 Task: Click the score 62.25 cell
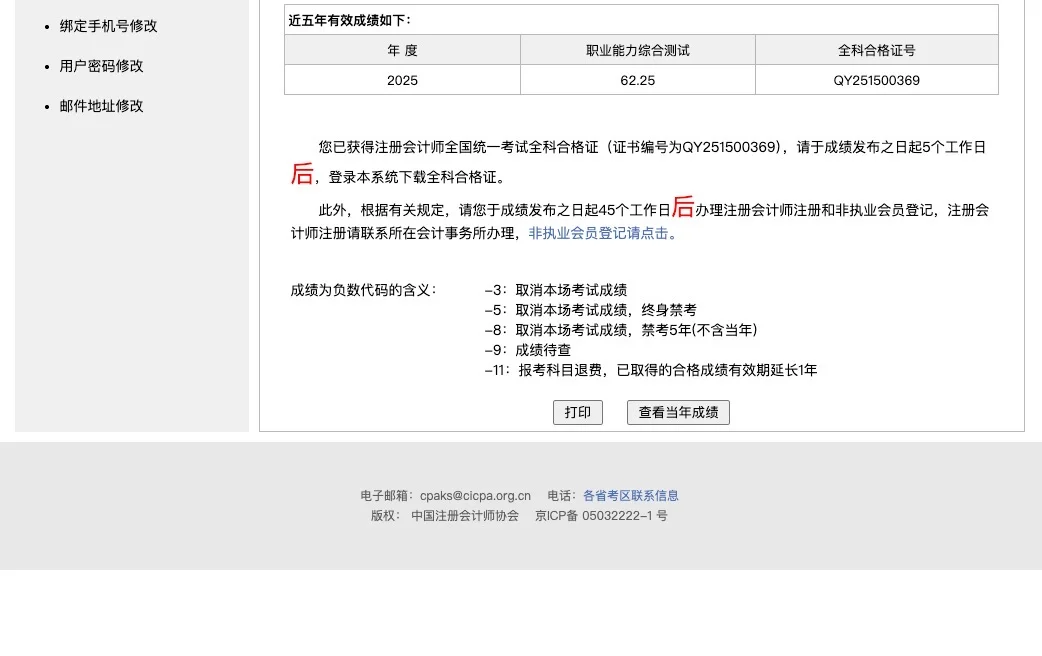(x=637, y=80)
